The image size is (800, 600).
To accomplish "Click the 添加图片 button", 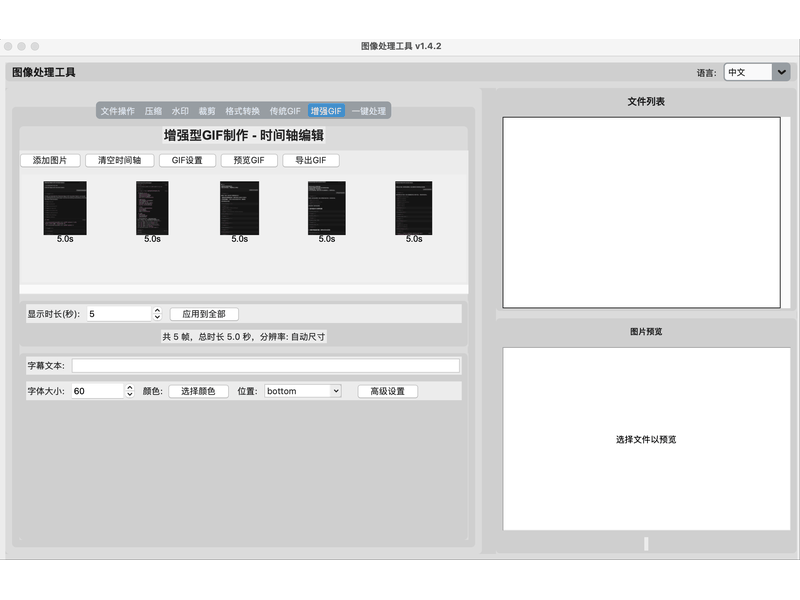I will coord(50,160).
